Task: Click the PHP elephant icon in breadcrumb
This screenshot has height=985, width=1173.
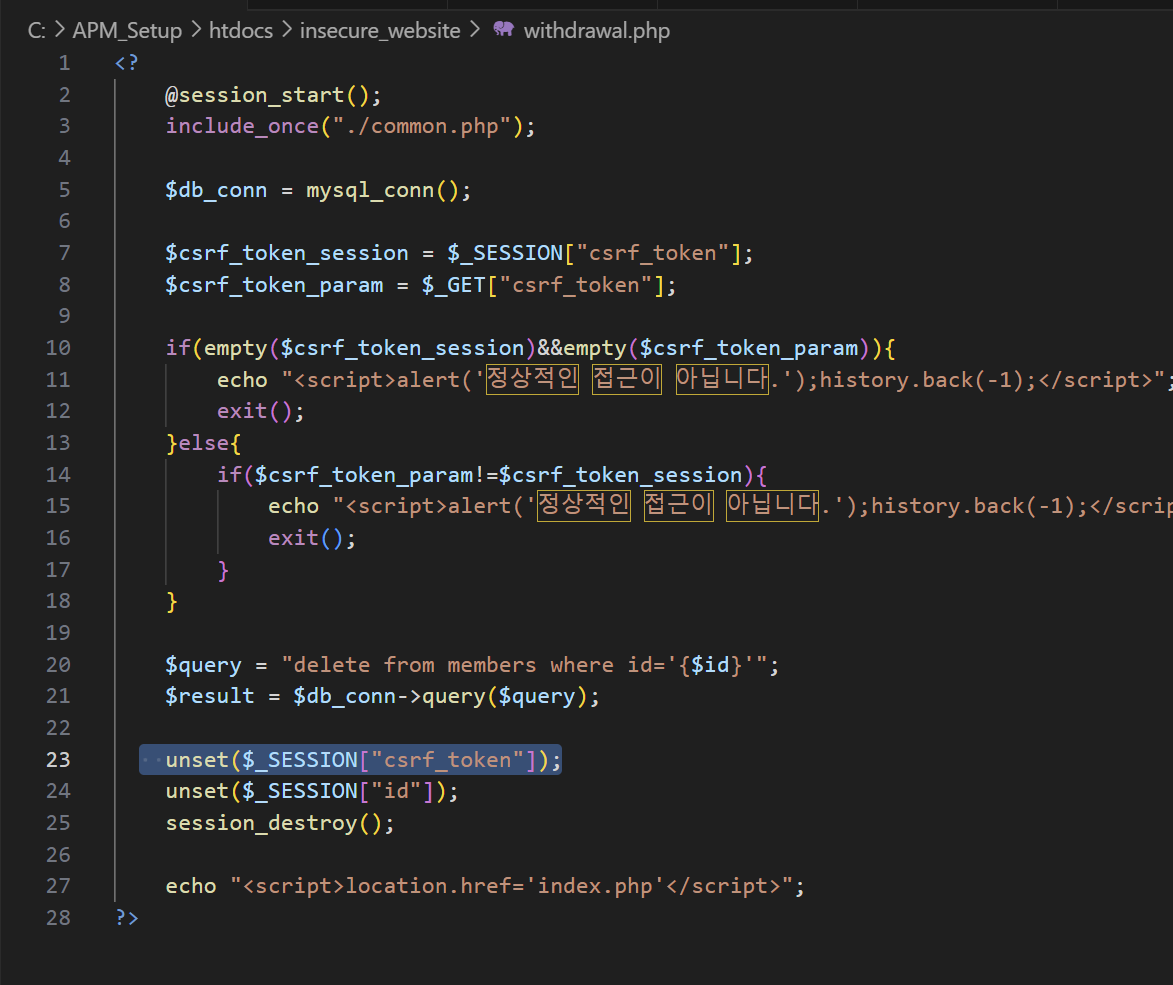Action: 503,30
